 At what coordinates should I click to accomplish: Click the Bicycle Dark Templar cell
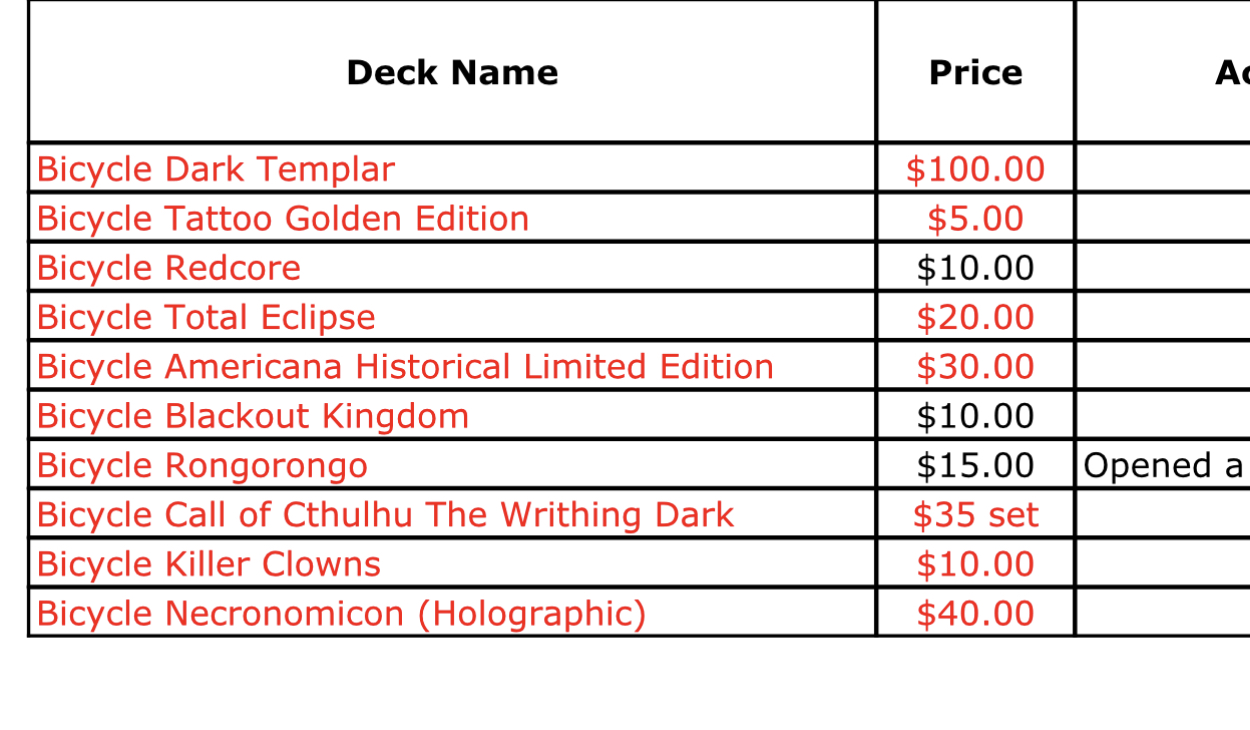[452, 168]
